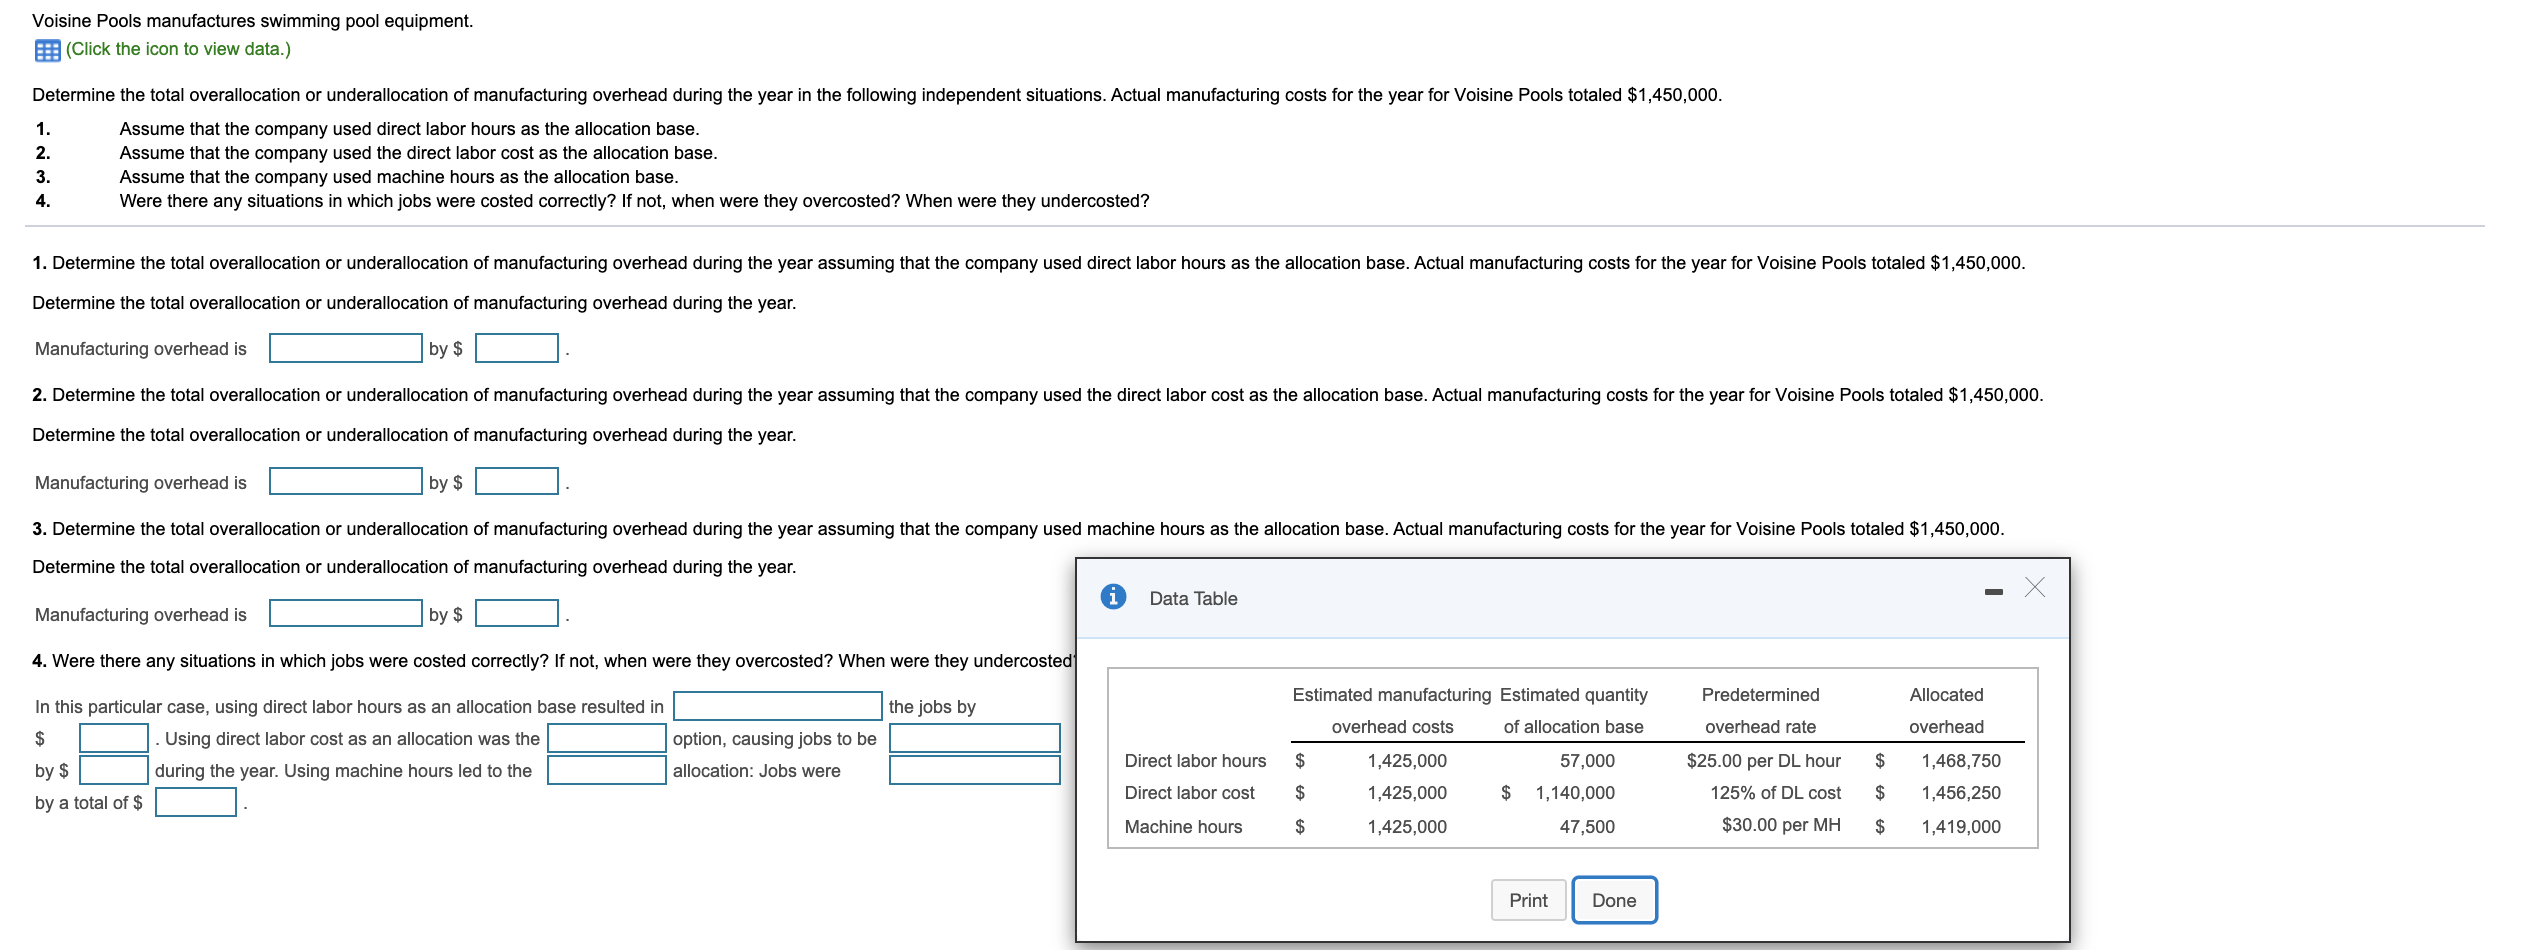
Task: Open the 'Click the icon to view data' link
Action: [178, 49]
